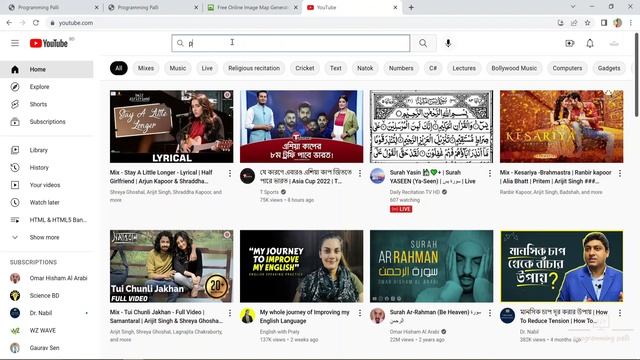
Task: Click in the YouTube search field
Action: tap(291, 43)
